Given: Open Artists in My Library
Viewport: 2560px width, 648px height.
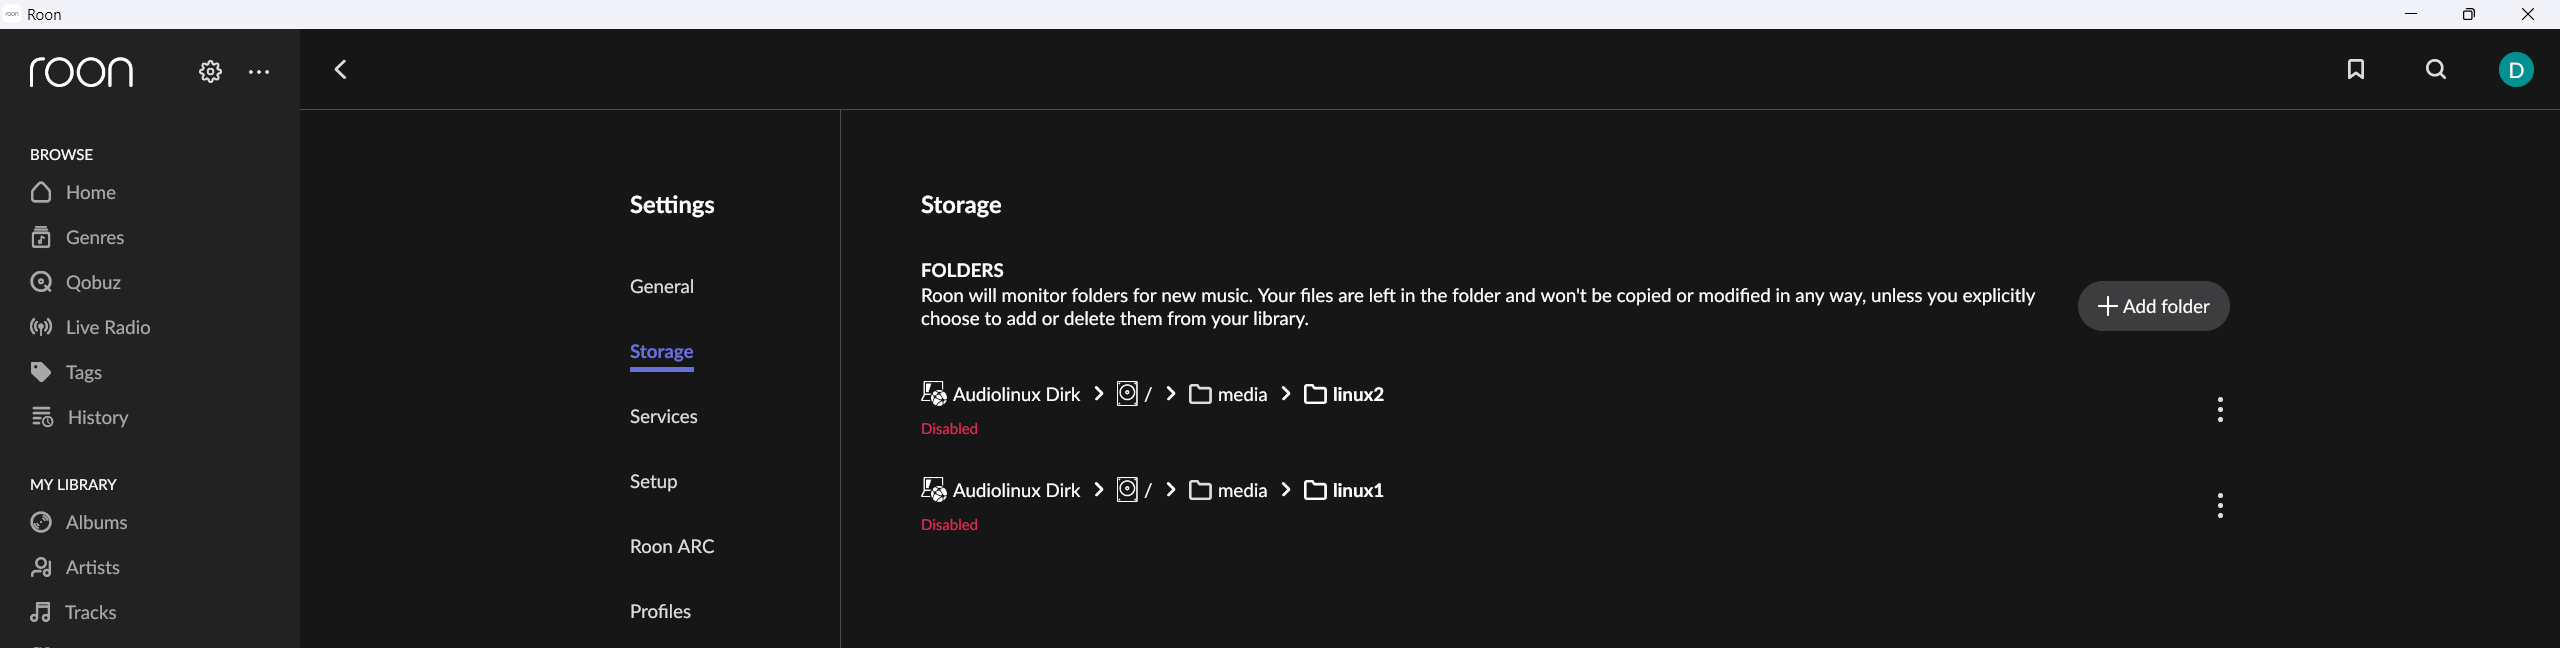Looking at the screenshot, I should tap(93, 567).
